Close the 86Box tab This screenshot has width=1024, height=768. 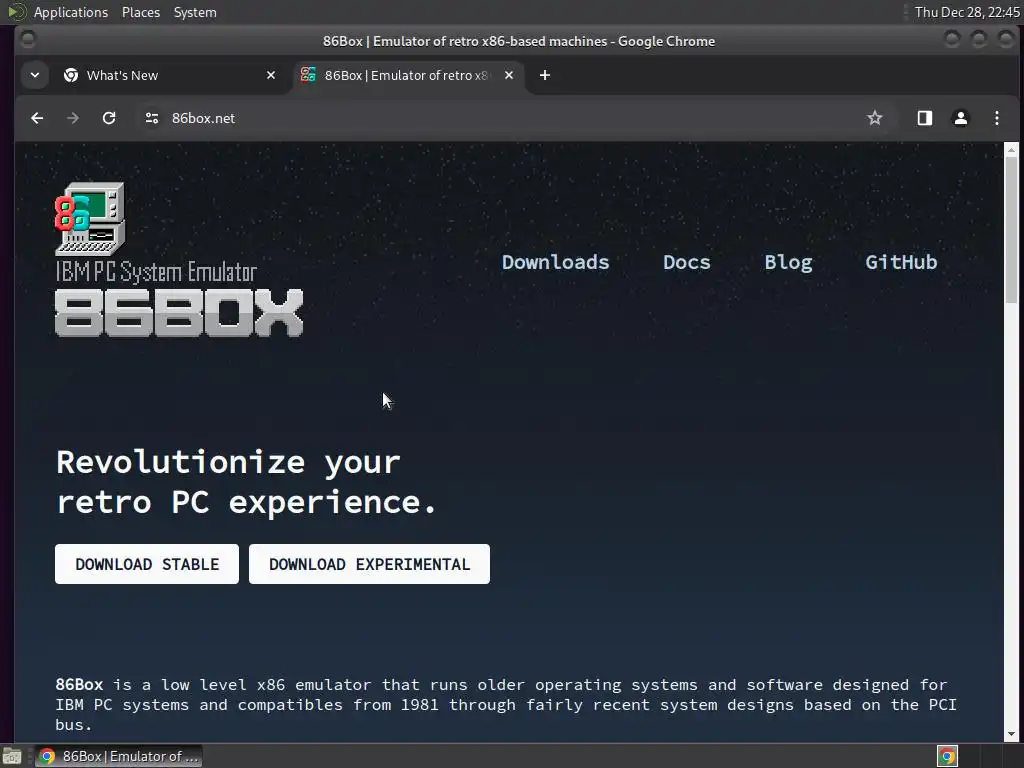pyautogui.click(x=509, y=75)
